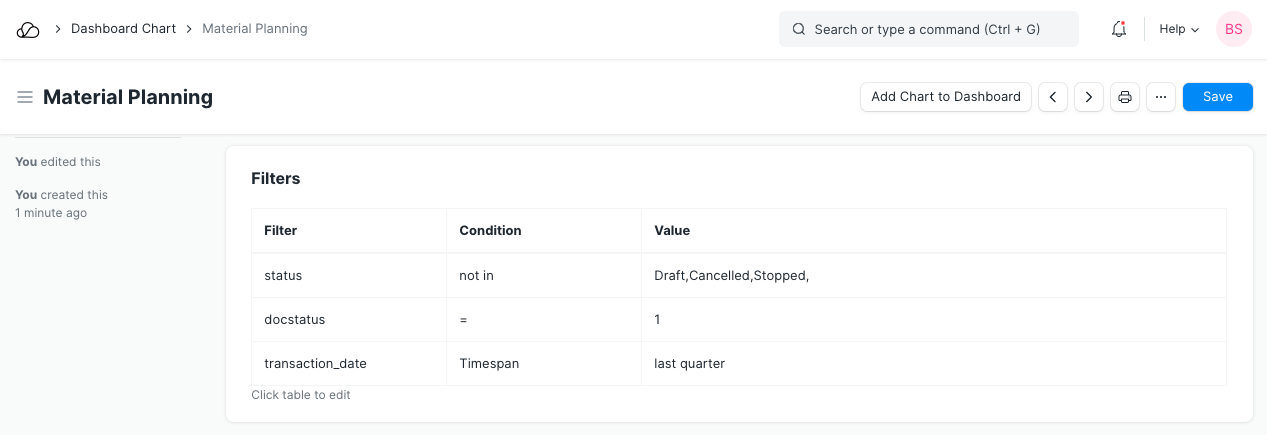This screenshot has width=1267, height=435.
Task: Select the transaction_date filter row
Action: [x=315, y=364]
